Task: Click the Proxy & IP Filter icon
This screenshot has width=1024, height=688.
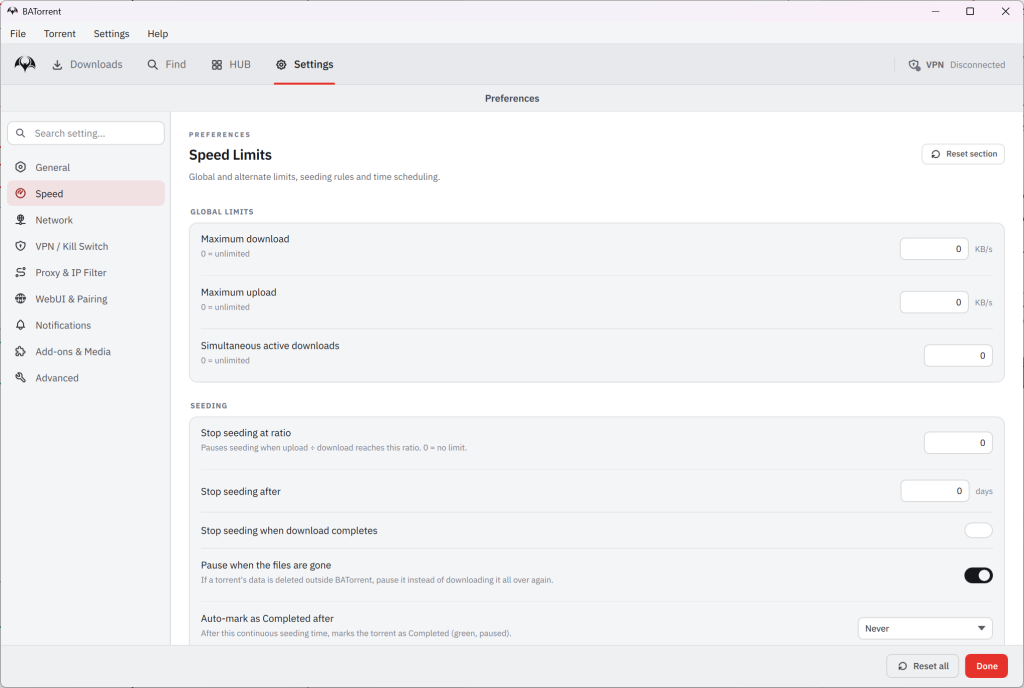Action: click(x=21, y=272)
